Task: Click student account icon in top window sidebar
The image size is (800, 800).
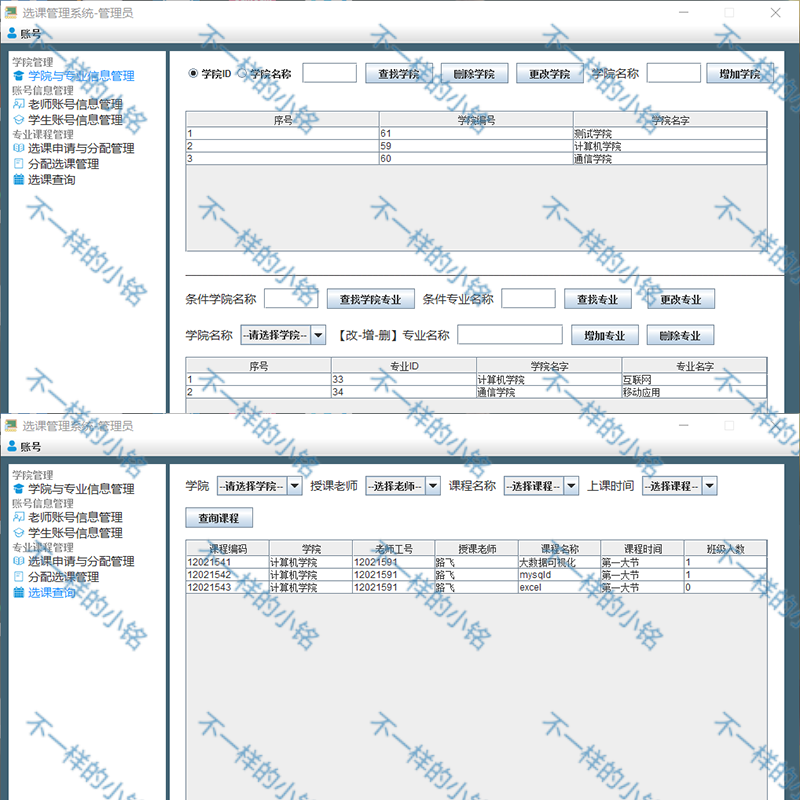Action: coord(19,120)
